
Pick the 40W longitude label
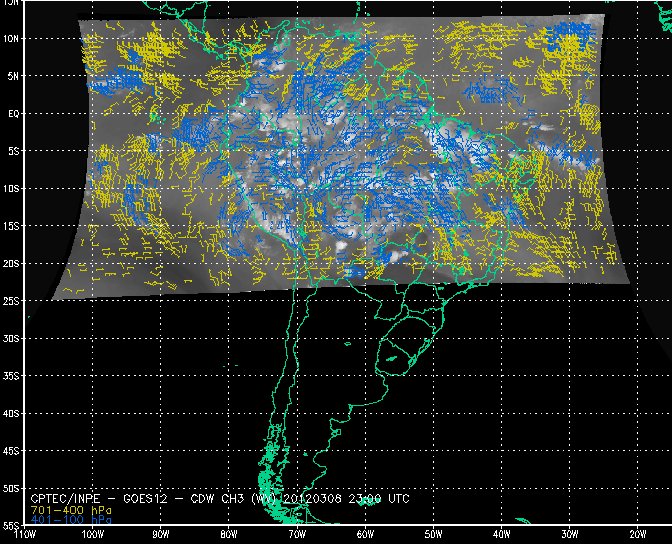(x=502, y=535)
